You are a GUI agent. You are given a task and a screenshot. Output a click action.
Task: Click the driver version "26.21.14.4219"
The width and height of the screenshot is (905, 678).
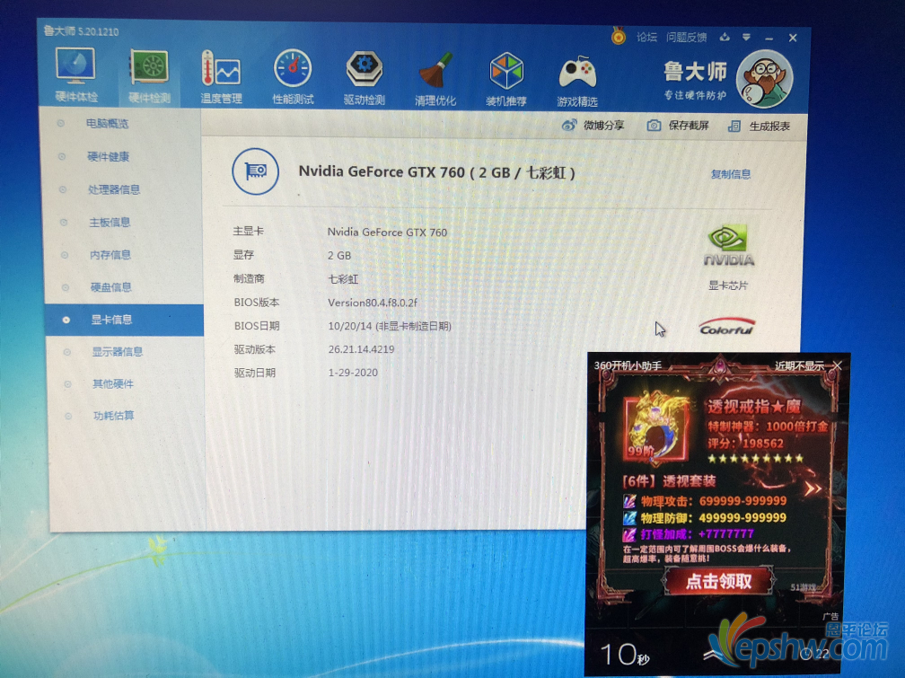point(361,349)
